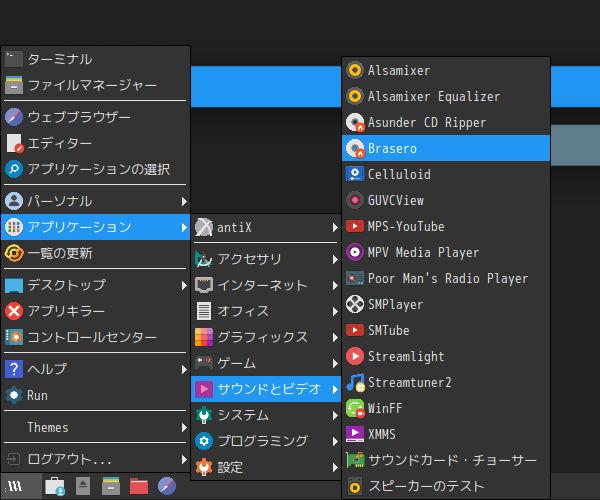
Task: Click the コントロールセンター label
Action: point(92,337)
